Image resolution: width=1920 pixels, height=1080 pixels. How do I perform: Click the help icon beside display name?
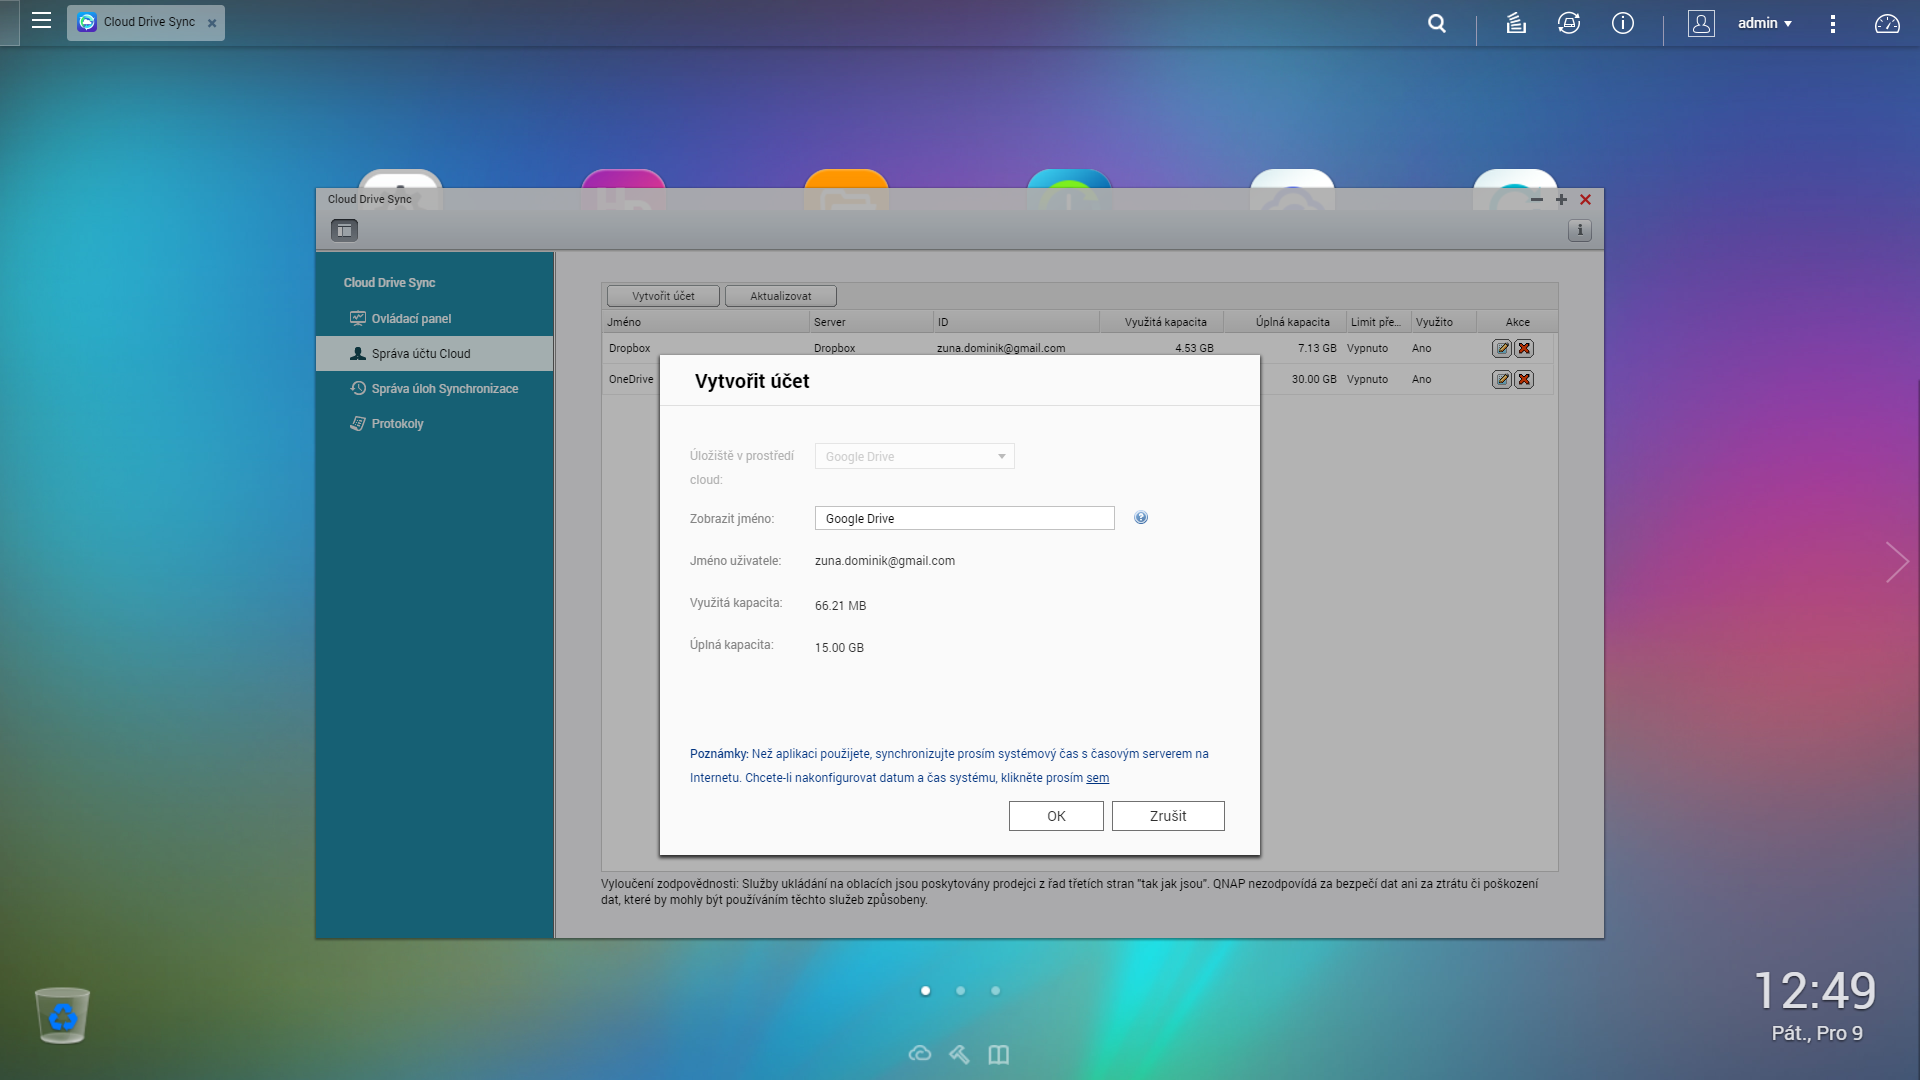(x=1141, y=518)
